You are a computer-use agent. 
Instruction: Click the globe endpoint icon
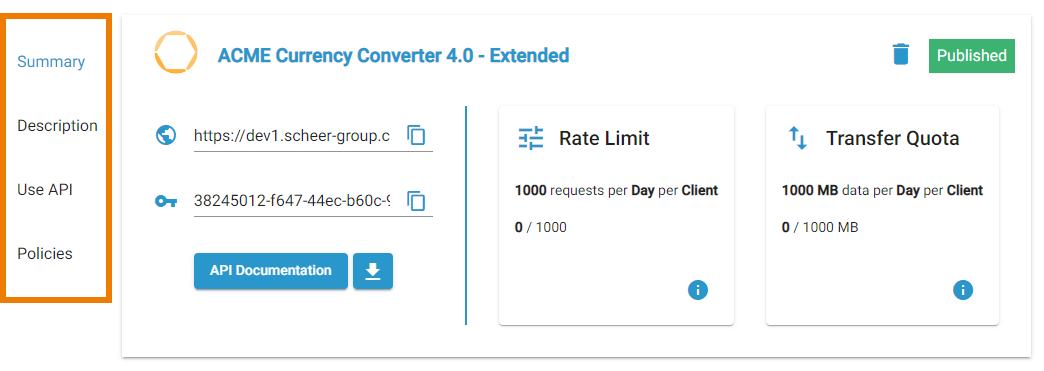[166, 135]
